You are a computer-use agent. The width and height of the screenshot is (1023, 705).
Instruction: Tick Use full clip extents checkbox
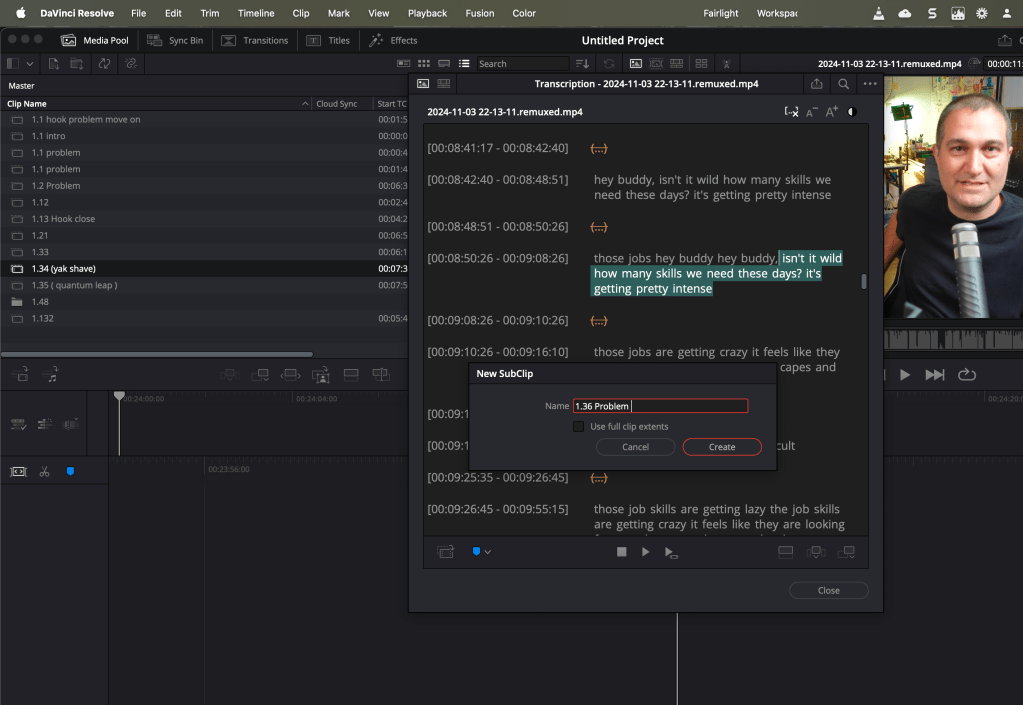click(x=578, y=427)
